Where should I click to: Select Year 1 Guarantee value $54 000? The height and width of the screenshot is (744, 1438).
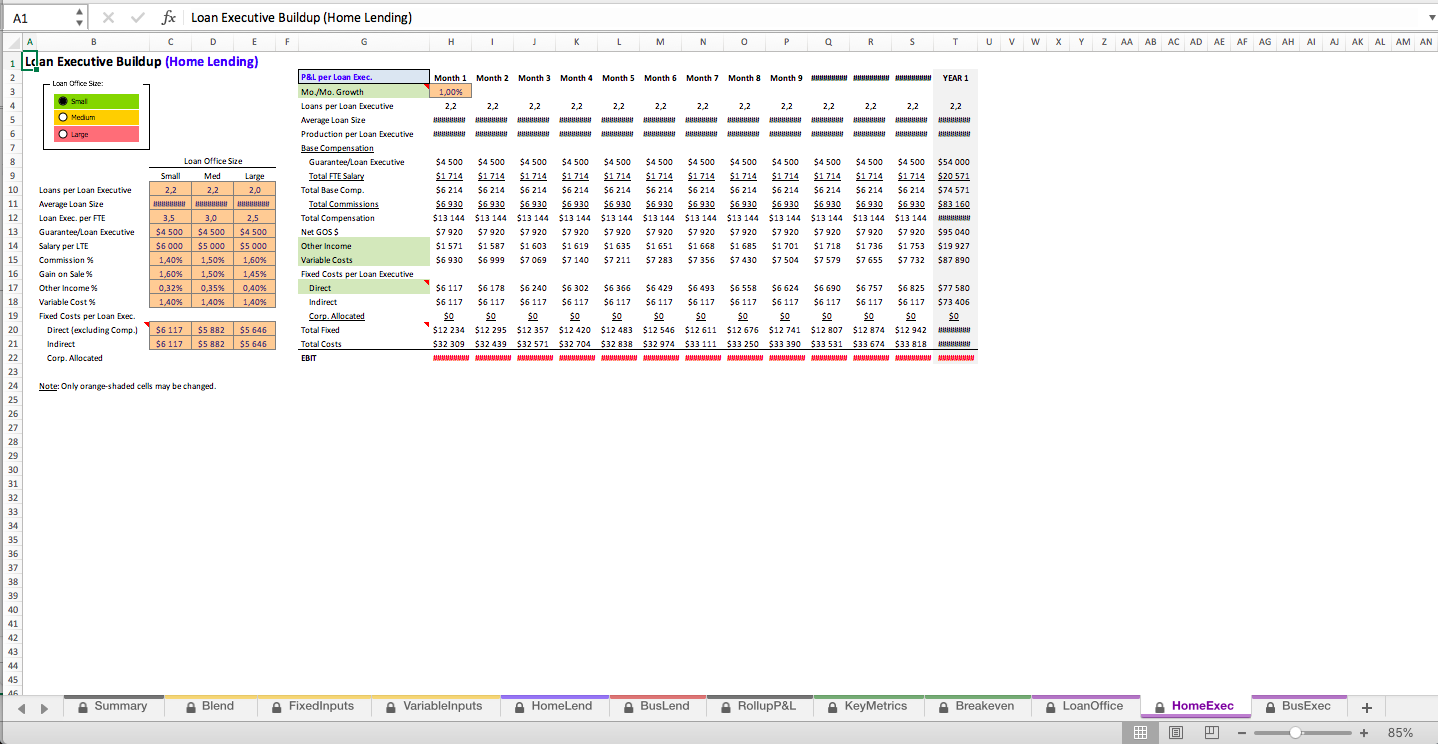point(955,161)
